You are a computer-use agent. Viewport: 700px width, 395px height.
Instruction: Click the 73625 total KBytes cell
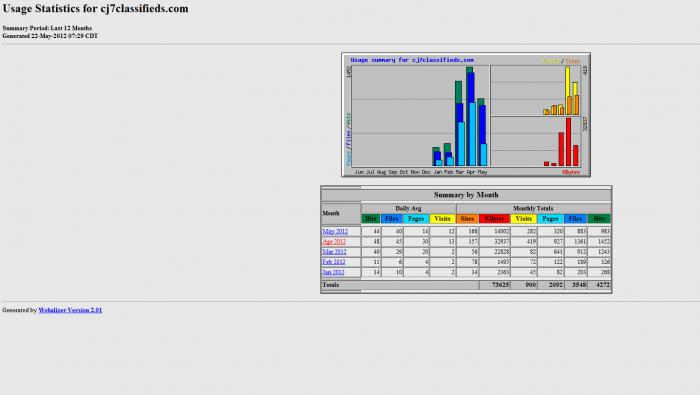pos(495,285)
